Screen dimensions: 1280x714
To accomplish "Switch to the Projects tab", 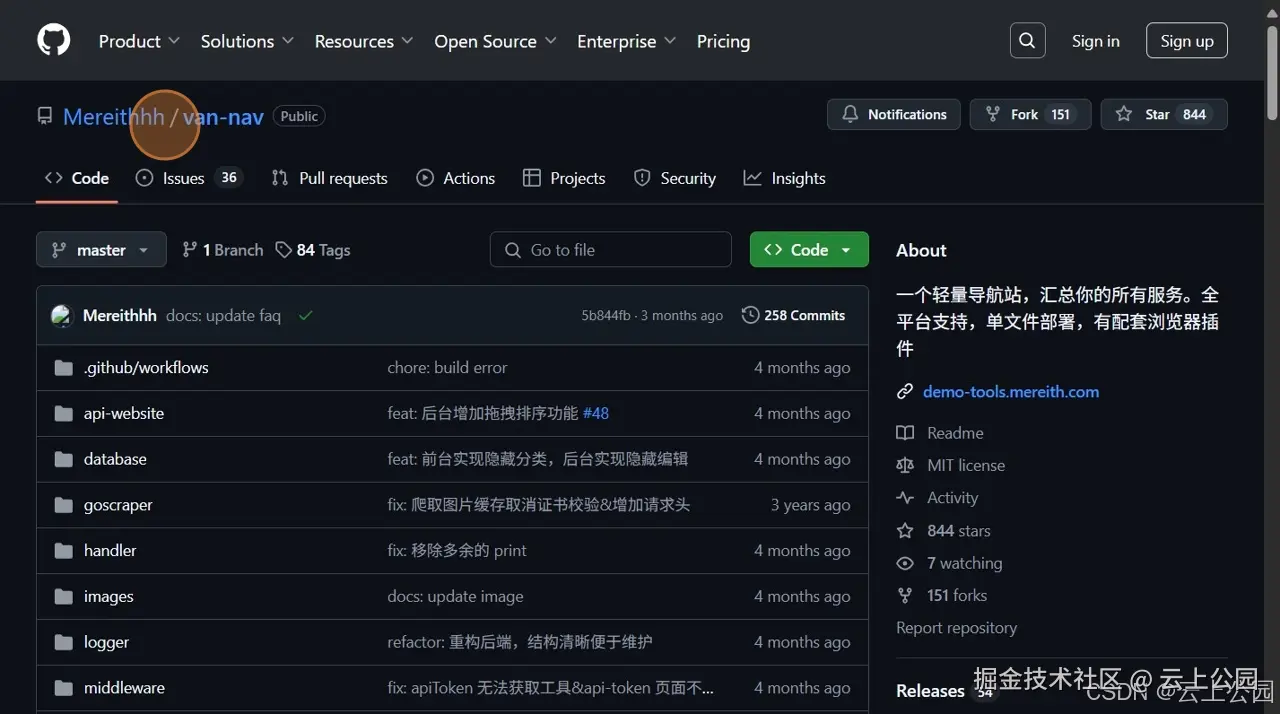I will [x=564, y=178].
